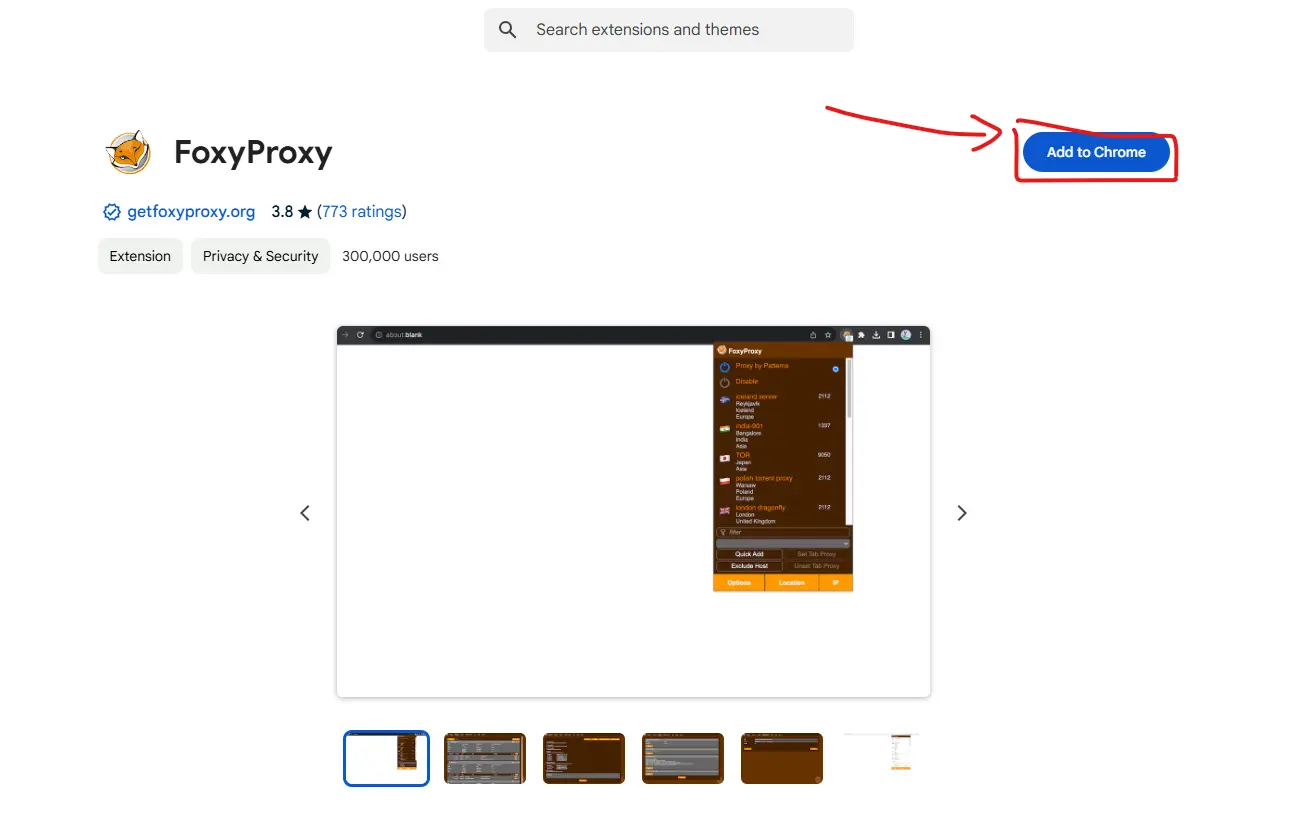This screenshot has width=1296, height=816.
Task: Open the getfoxyproxy.org publisher link
Action: click(191, 212)
